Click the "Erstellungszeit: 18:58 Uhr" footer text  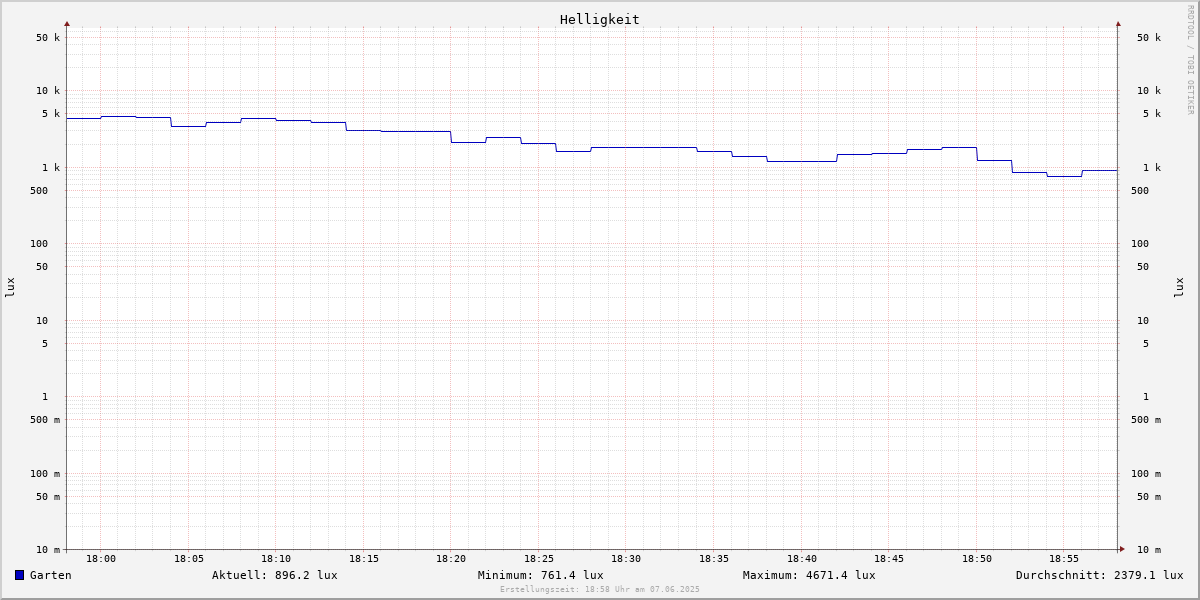pos(600,590)
